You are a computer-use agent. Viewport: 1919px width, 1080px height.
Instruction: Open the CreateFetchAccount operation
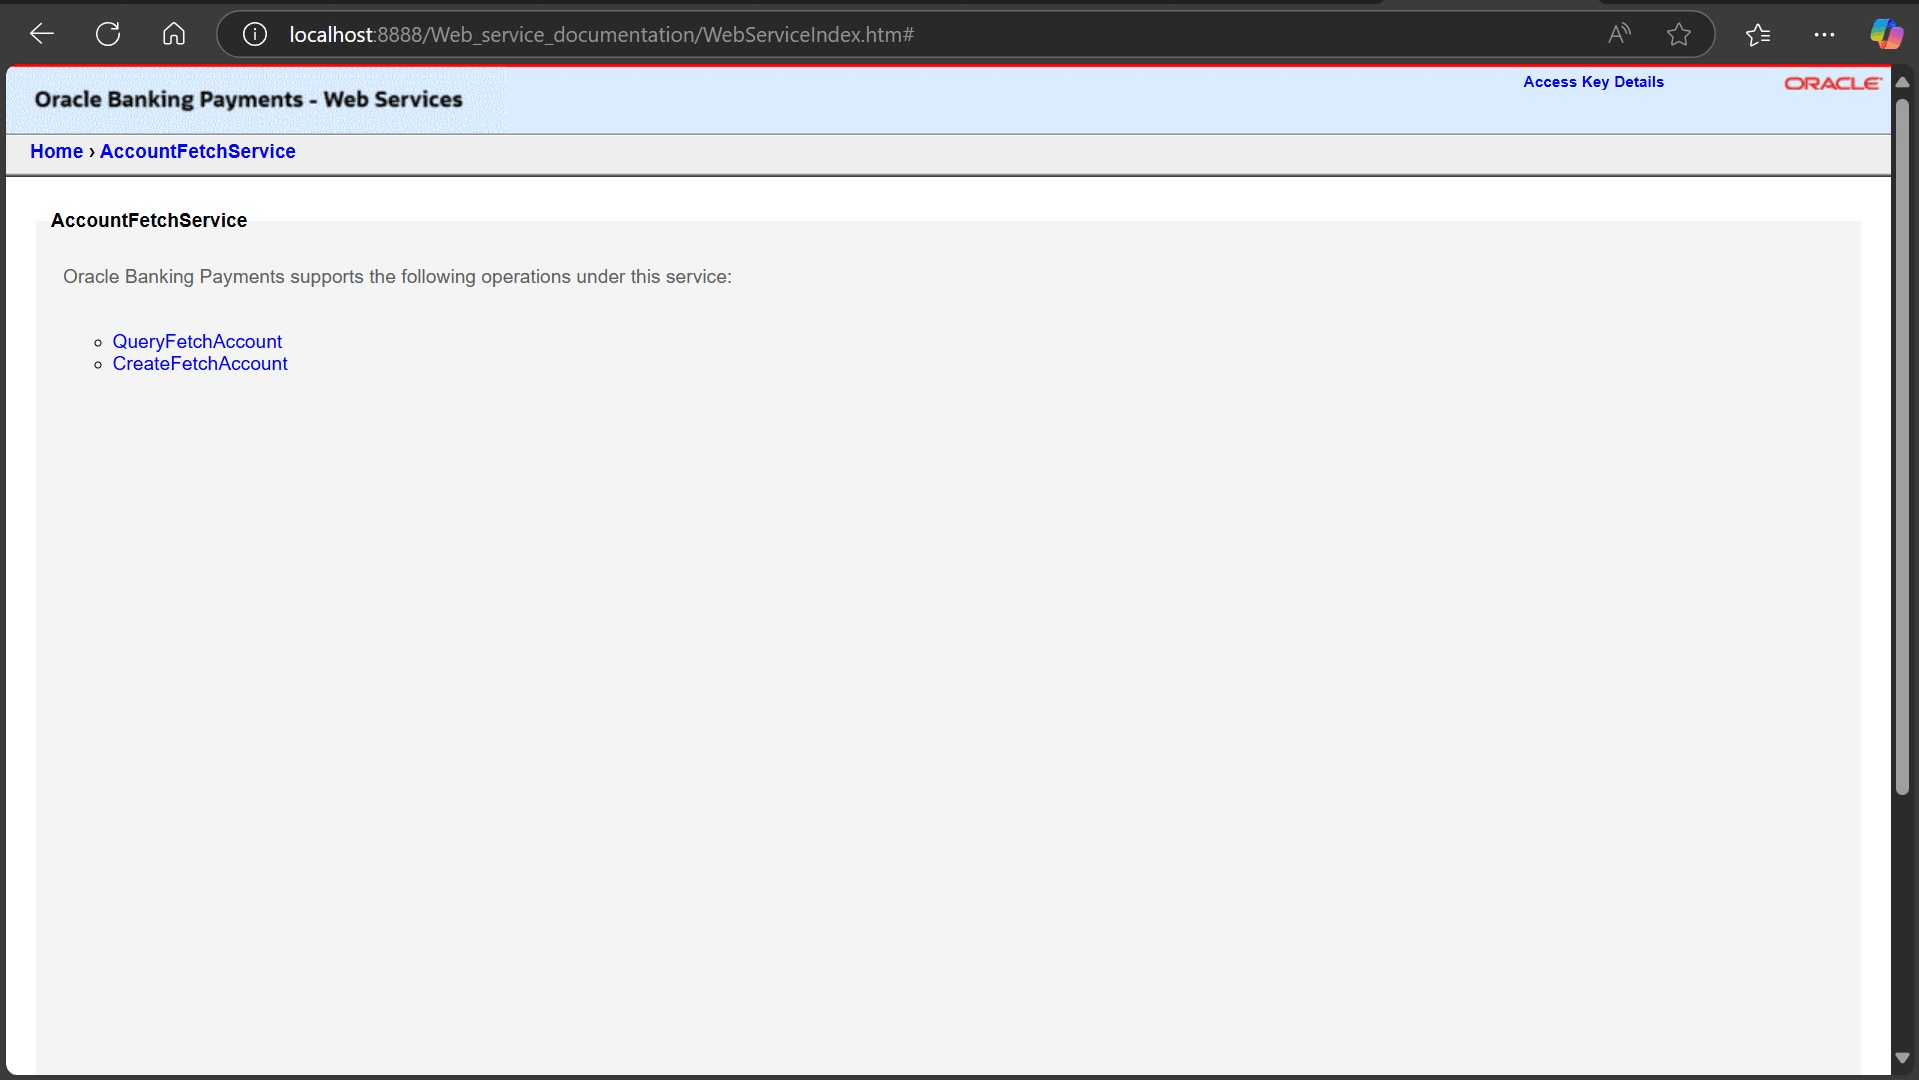[200, 364]
